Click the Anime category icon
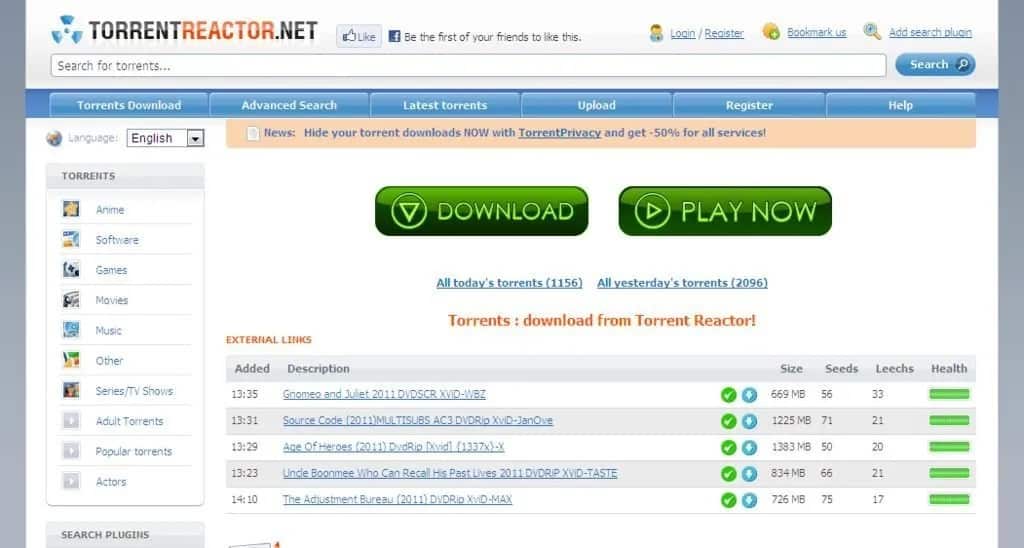The image size is (1024, 548). point(71,209)
